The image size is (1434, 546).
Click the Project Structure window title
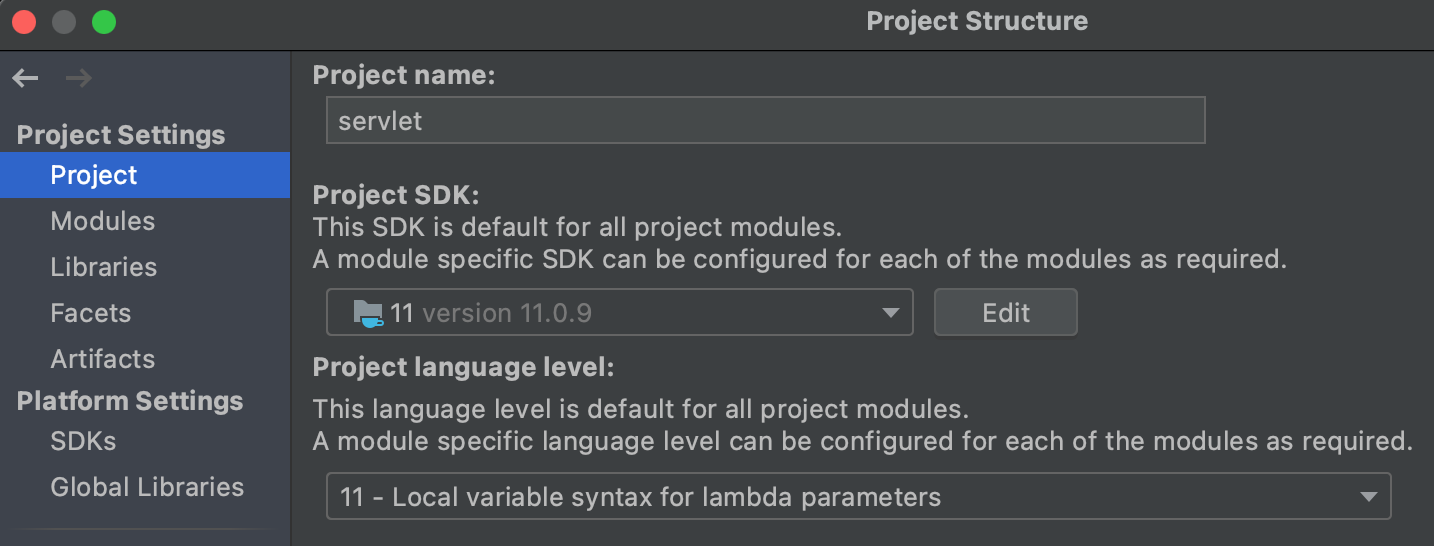(977, 21)
